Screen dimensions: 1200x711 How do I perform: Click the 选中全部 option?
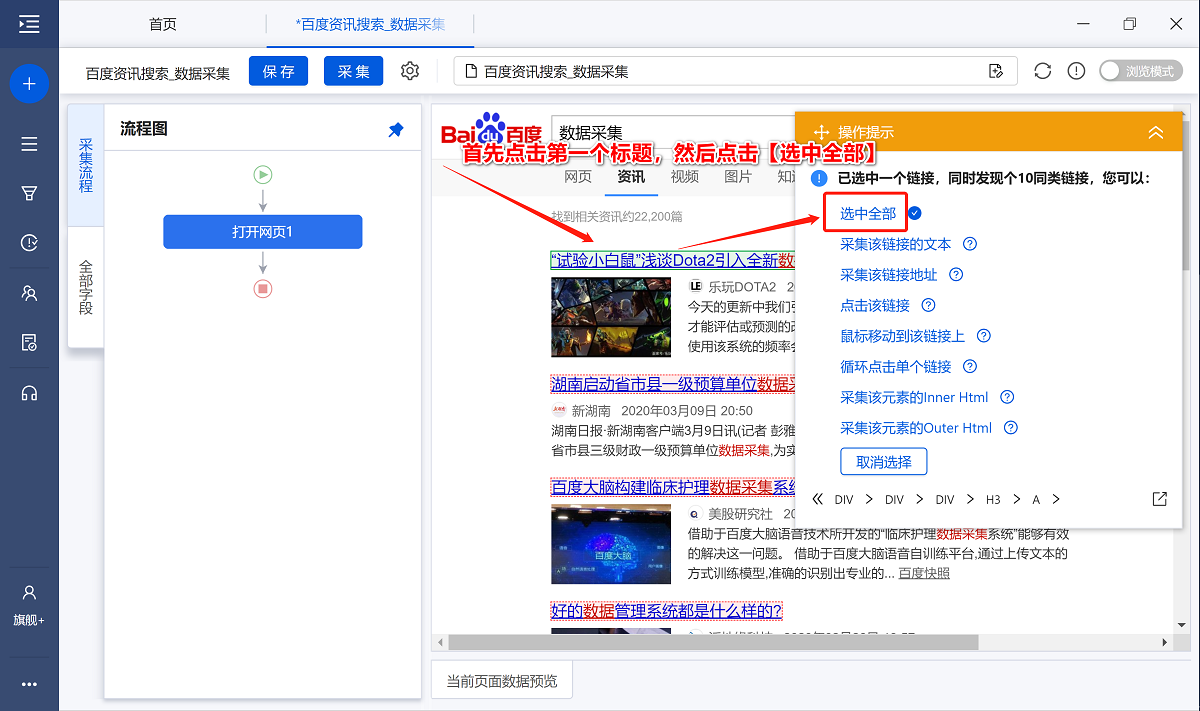(868, 213)
